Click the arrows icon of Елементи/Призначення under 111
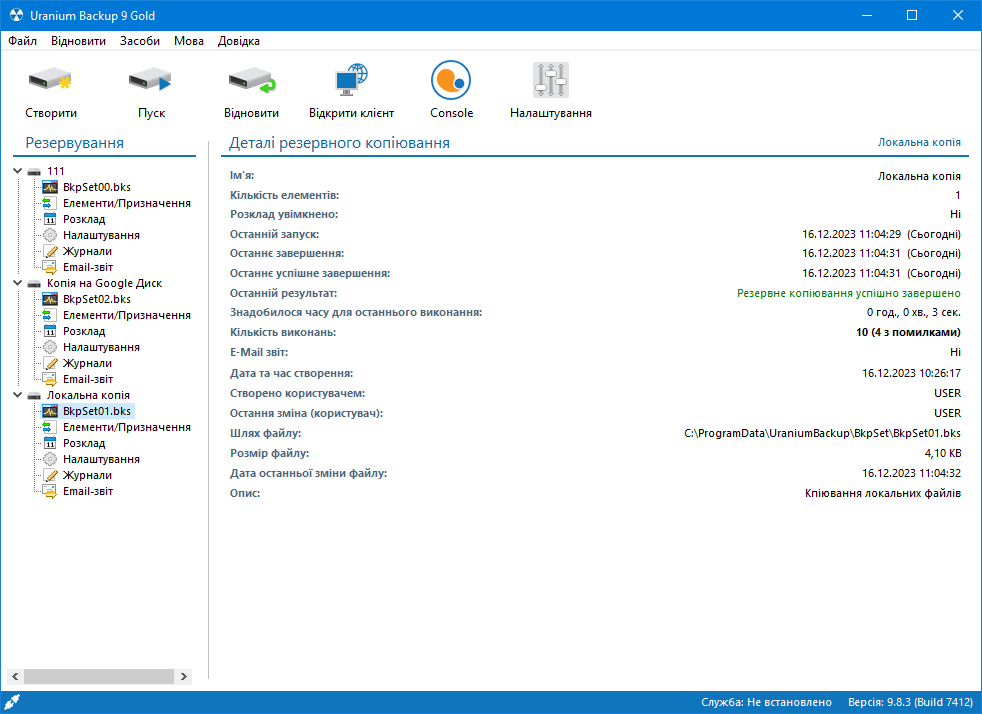Image resolution: width=982 pixels, height=714 pixels. coord(49,203)
